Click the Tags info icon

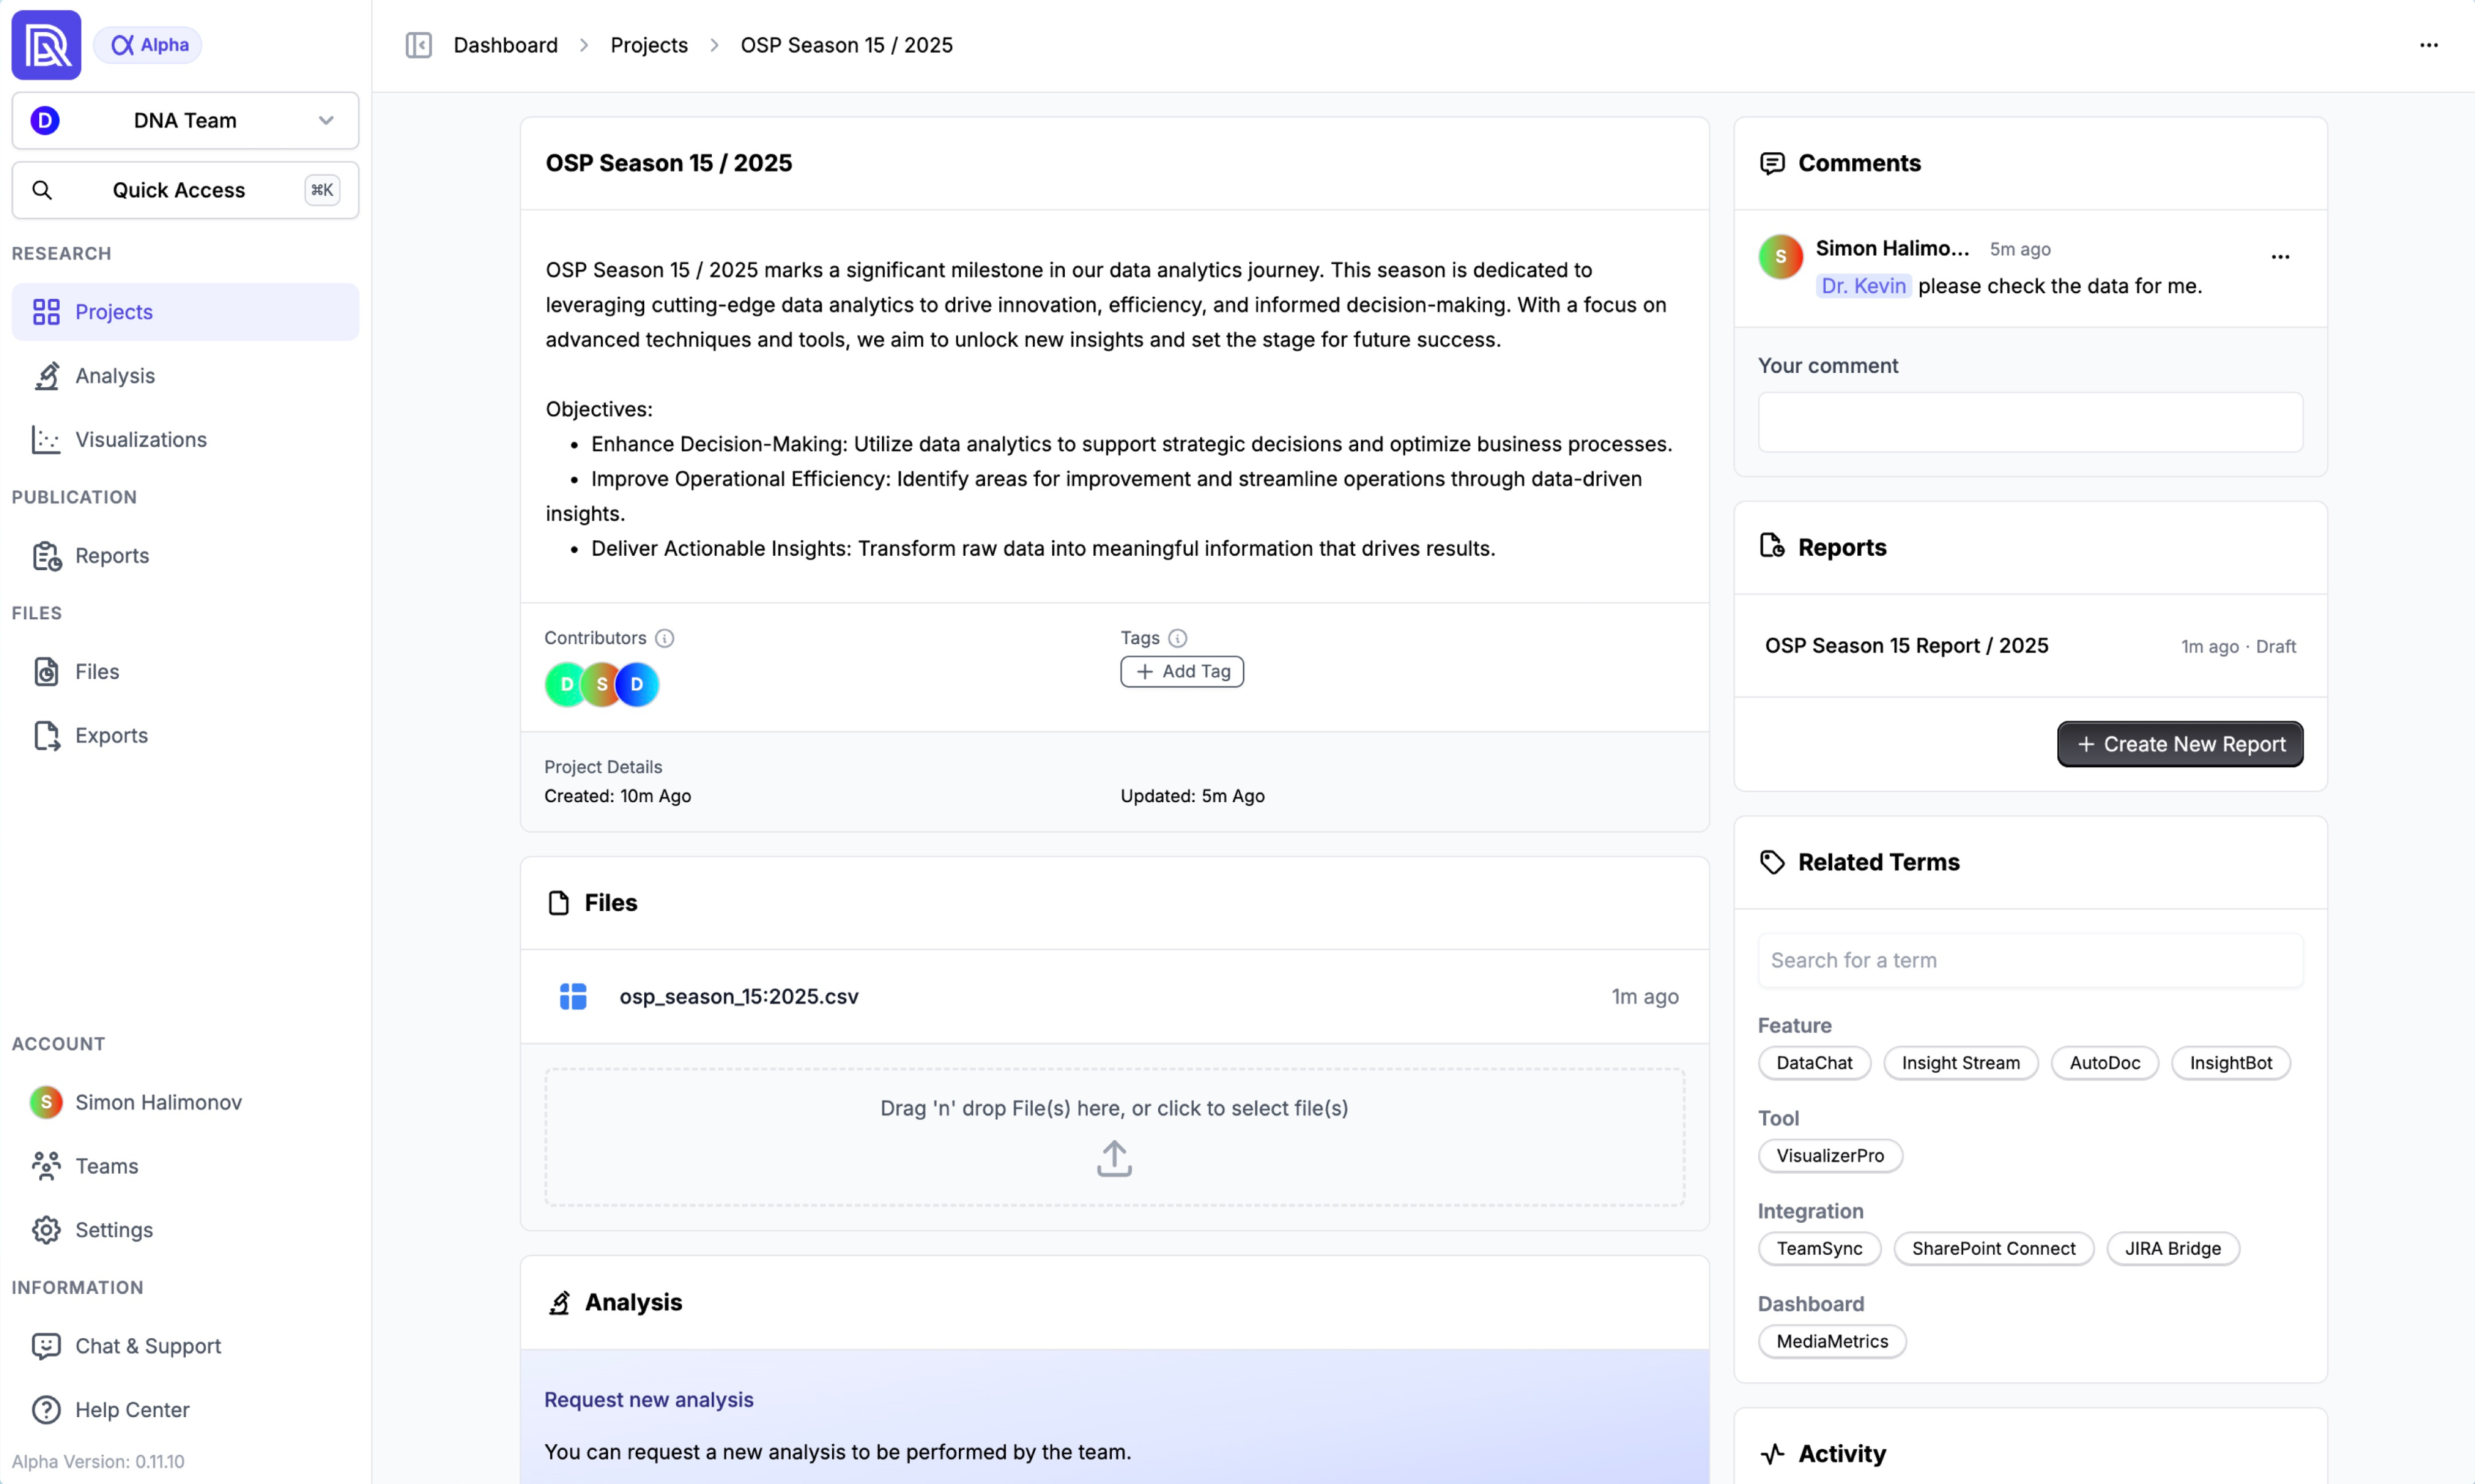[x=1178, y=637]
